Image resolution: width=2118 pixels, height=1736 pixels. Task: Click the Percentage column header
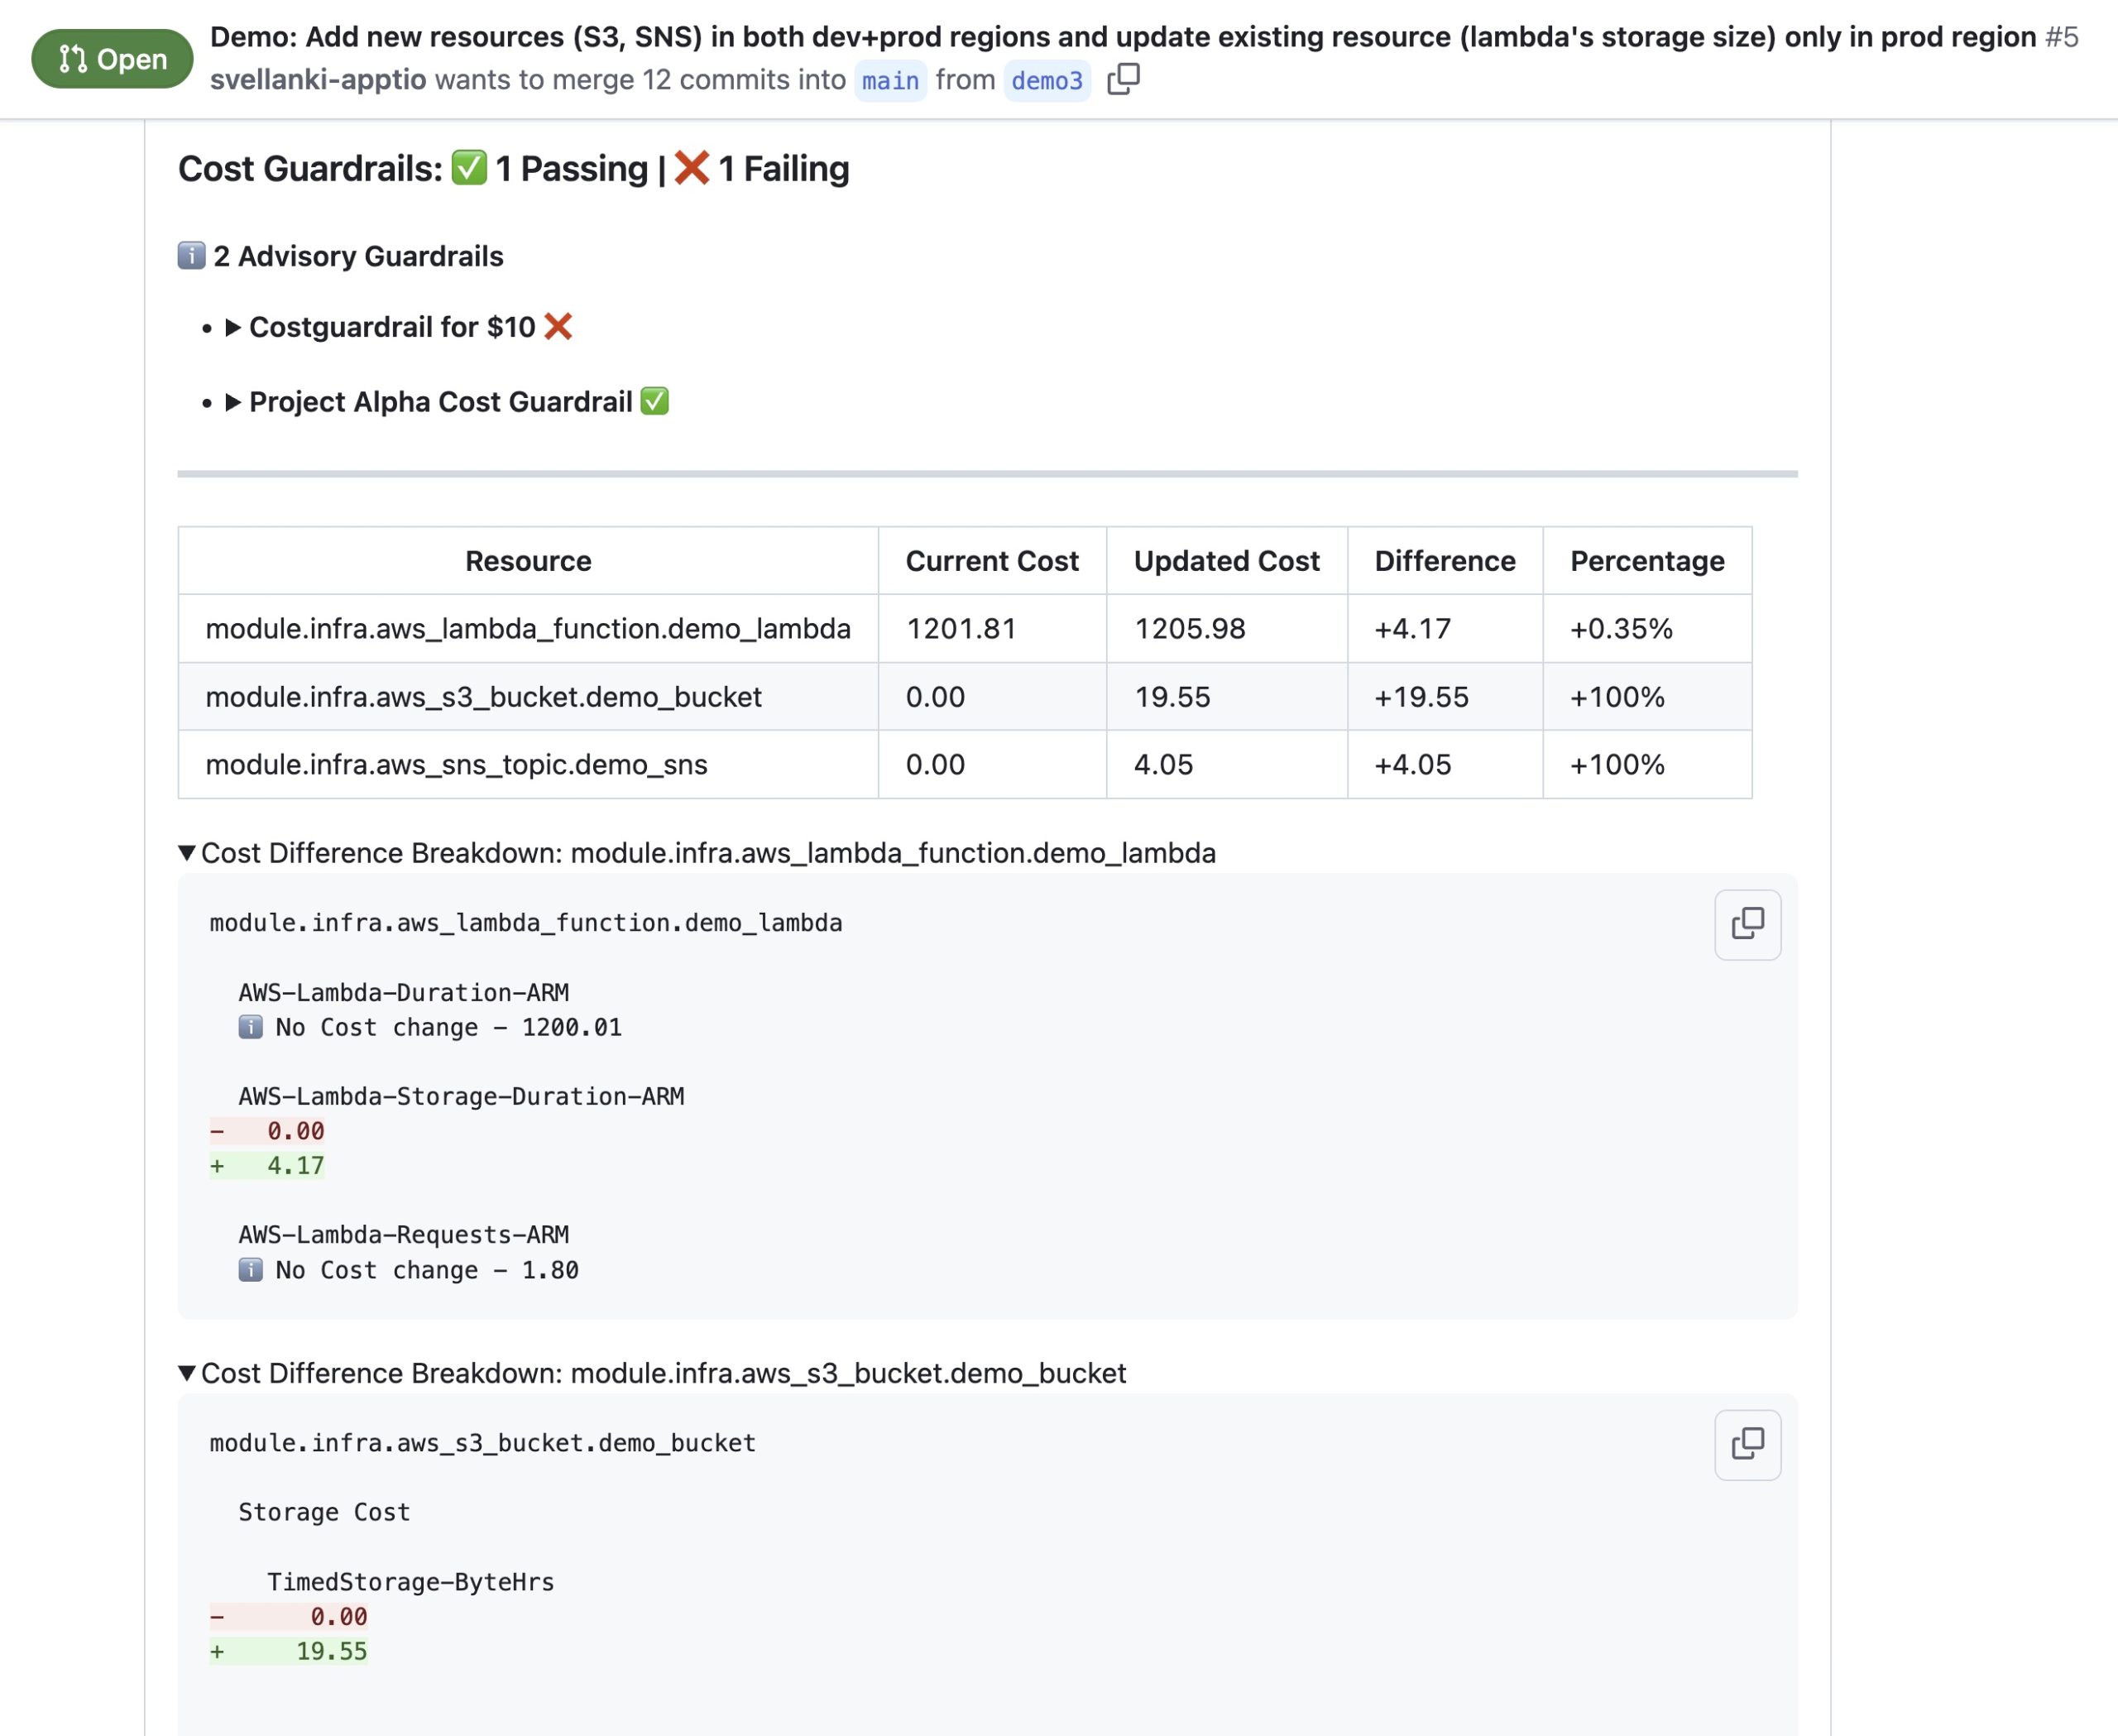point(1646,561)
